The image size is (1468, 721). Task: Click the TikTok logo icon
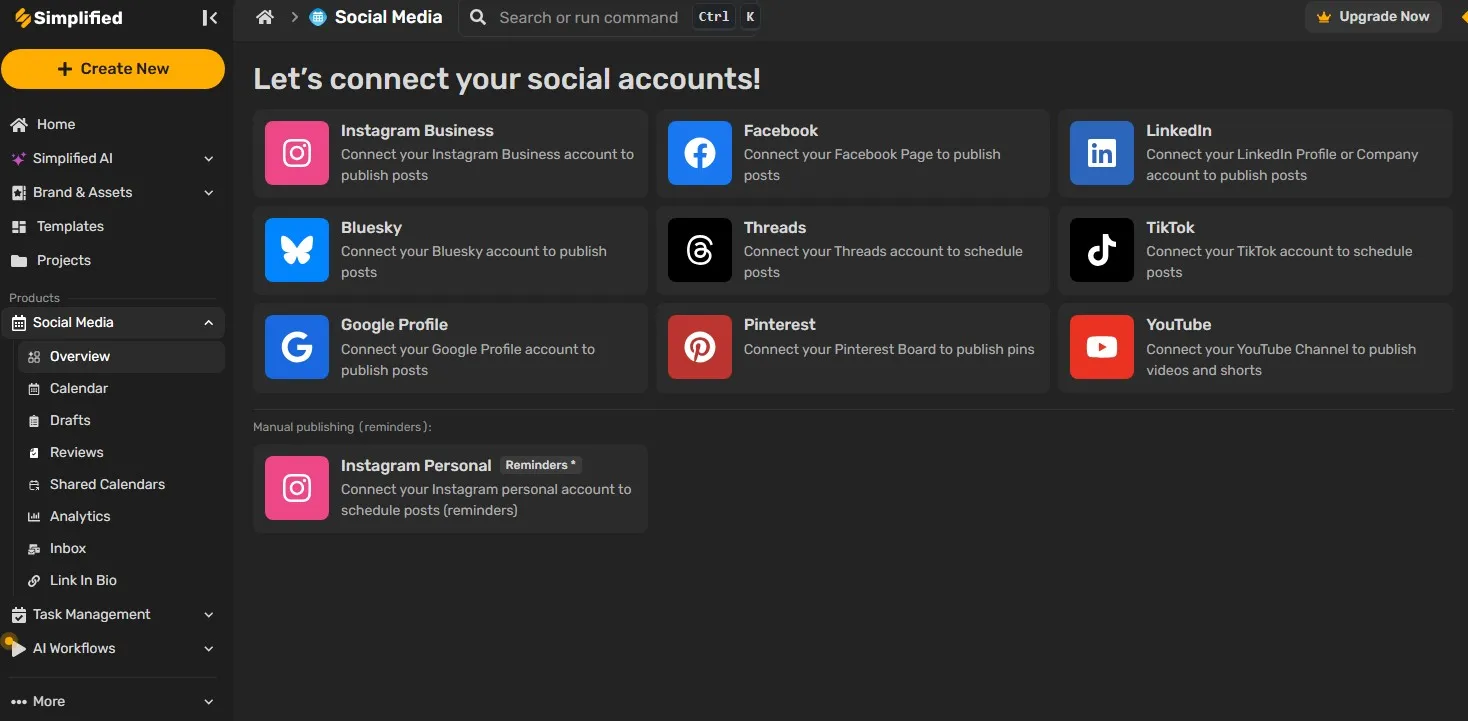(x=1102, y=250)
